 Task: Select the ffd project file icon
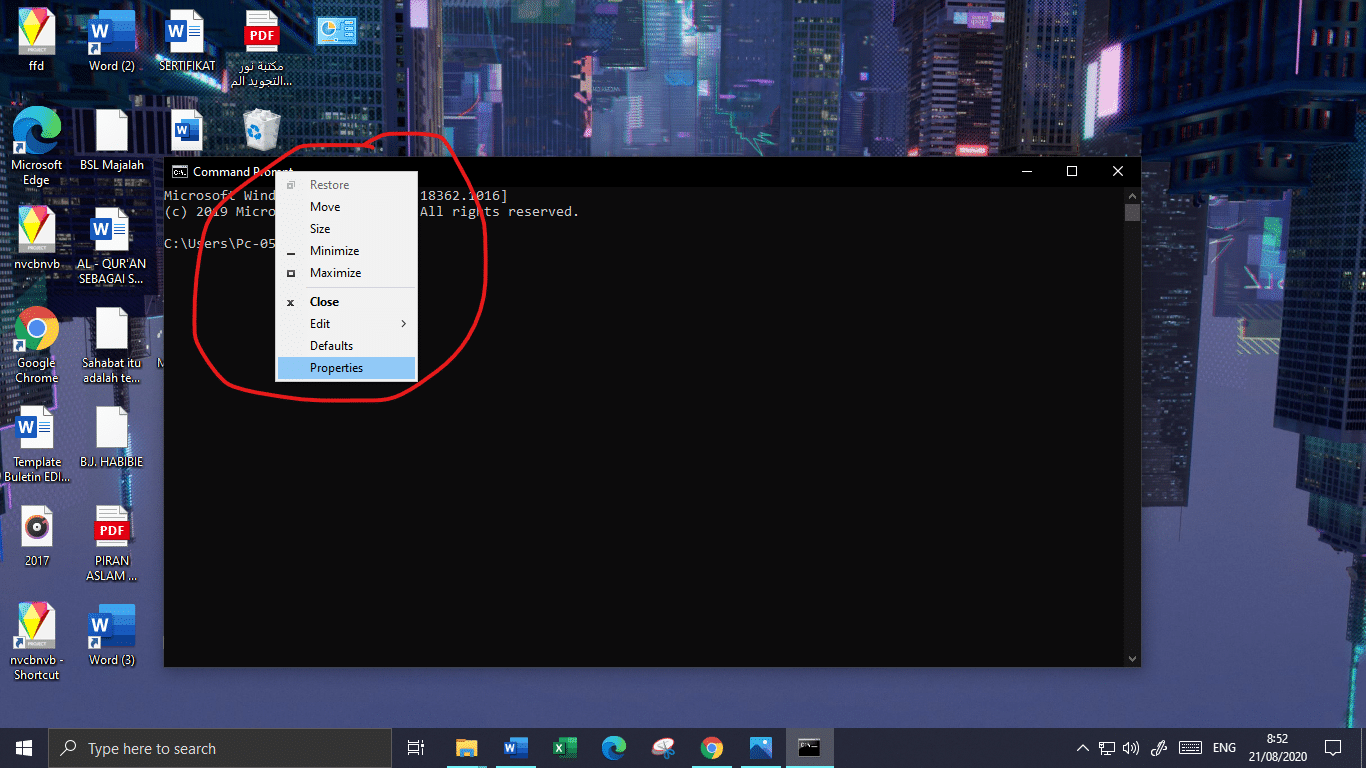point(37,41)
